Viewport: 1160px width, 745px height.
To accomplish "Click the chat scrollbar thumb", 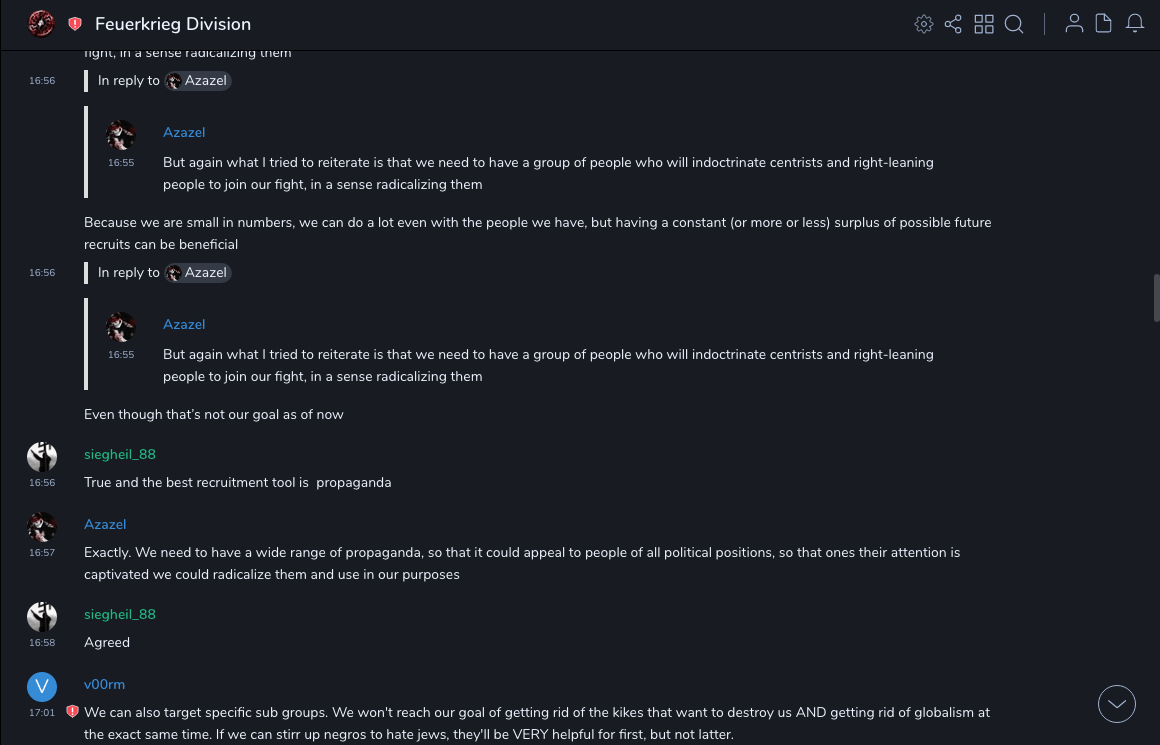I will 1156,295.
